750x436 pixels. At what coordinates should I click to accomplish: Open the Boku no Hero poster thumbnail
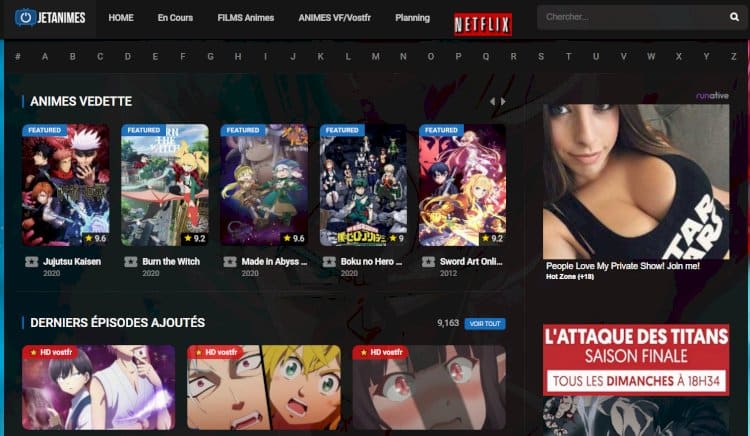[363, 185]
